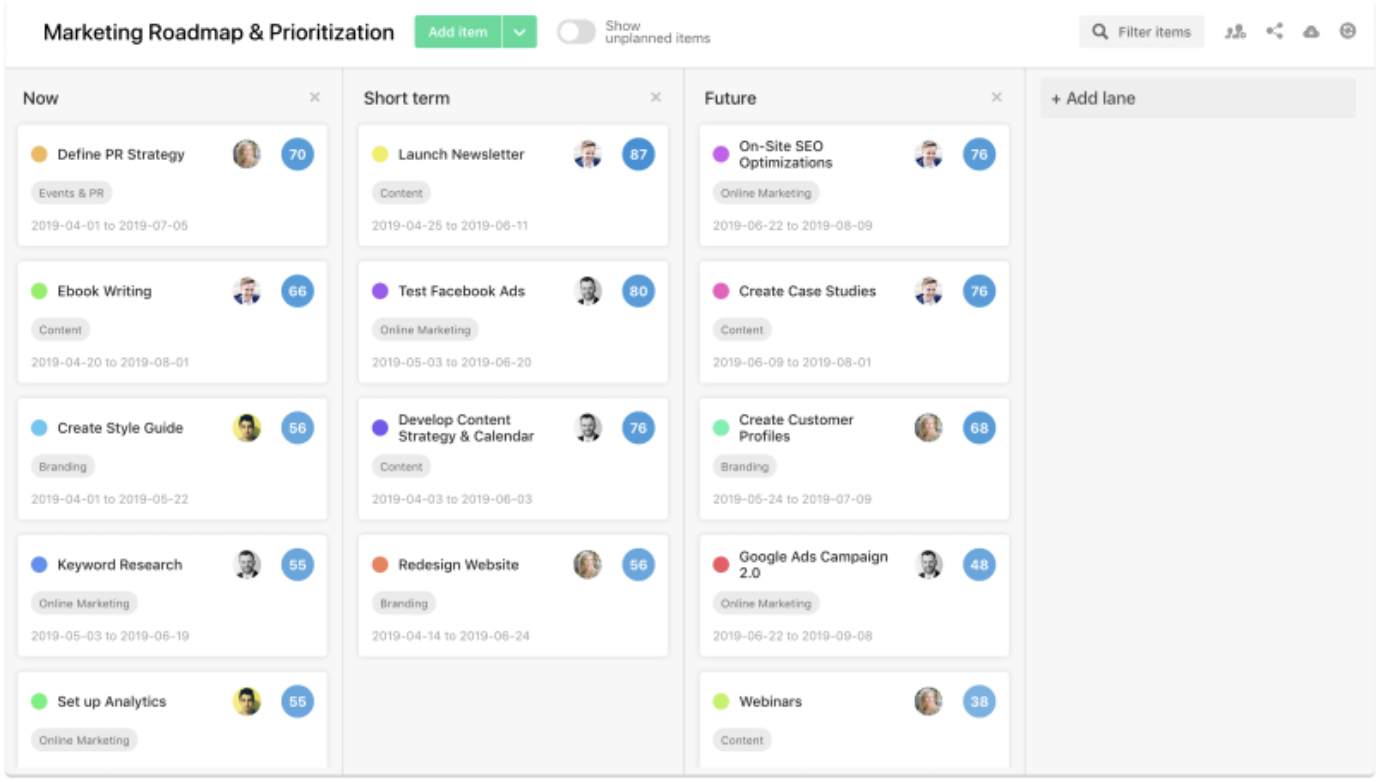Click the share icon in the header
The height and width of the screenshot is (782, 1378).
pyautogui.click(x=1274, y=32)
